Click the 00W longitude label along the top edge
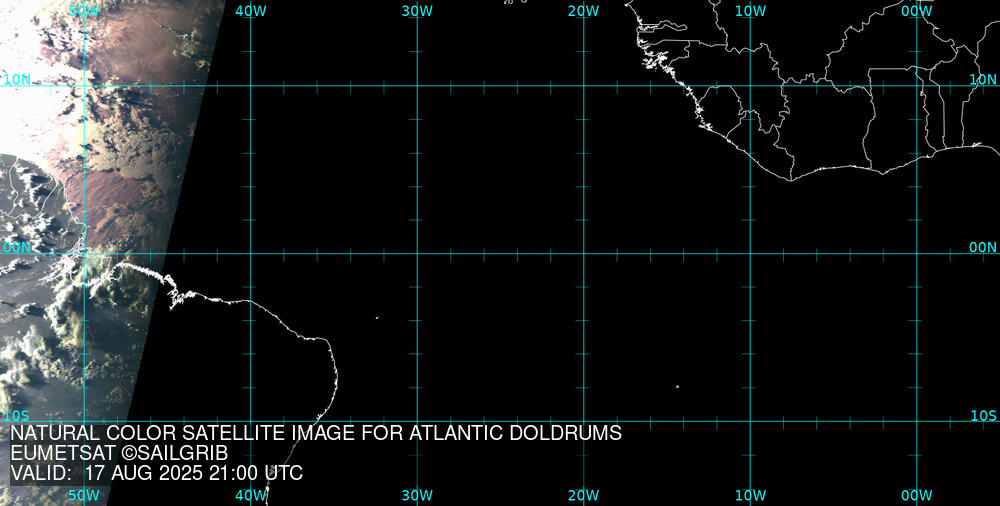This screenshot has width=1000, height=506. 917,11
